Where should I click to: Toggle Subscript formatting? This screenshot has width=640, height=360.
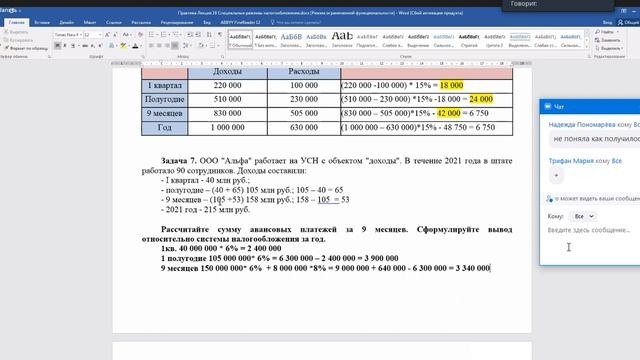coord(93,46)
